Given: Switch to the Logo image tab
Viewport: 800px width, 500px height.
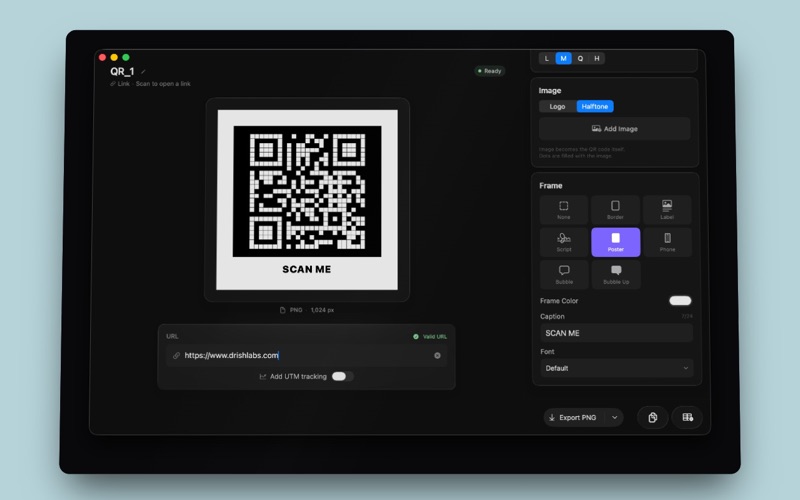Looking at the screenshot, I should [557, 107].
